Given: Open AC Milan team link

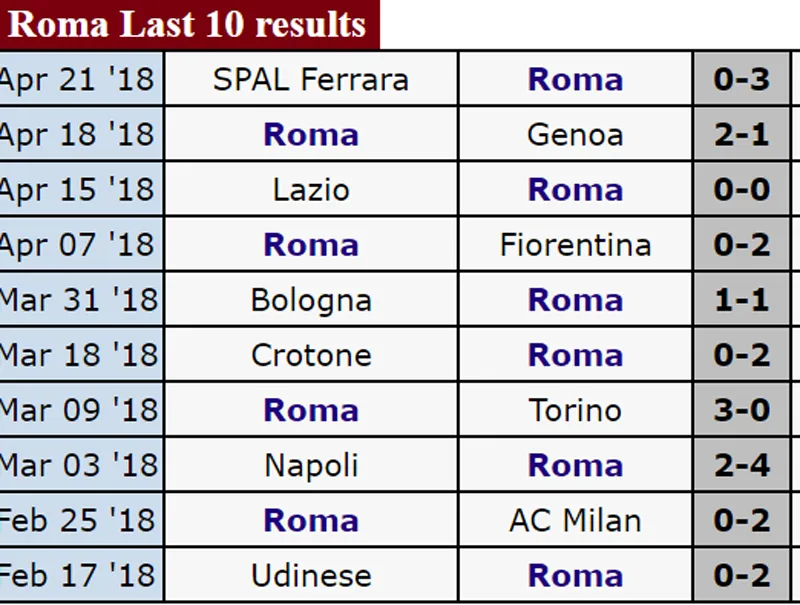Looking at the screenshot, I should pos(575,520).
